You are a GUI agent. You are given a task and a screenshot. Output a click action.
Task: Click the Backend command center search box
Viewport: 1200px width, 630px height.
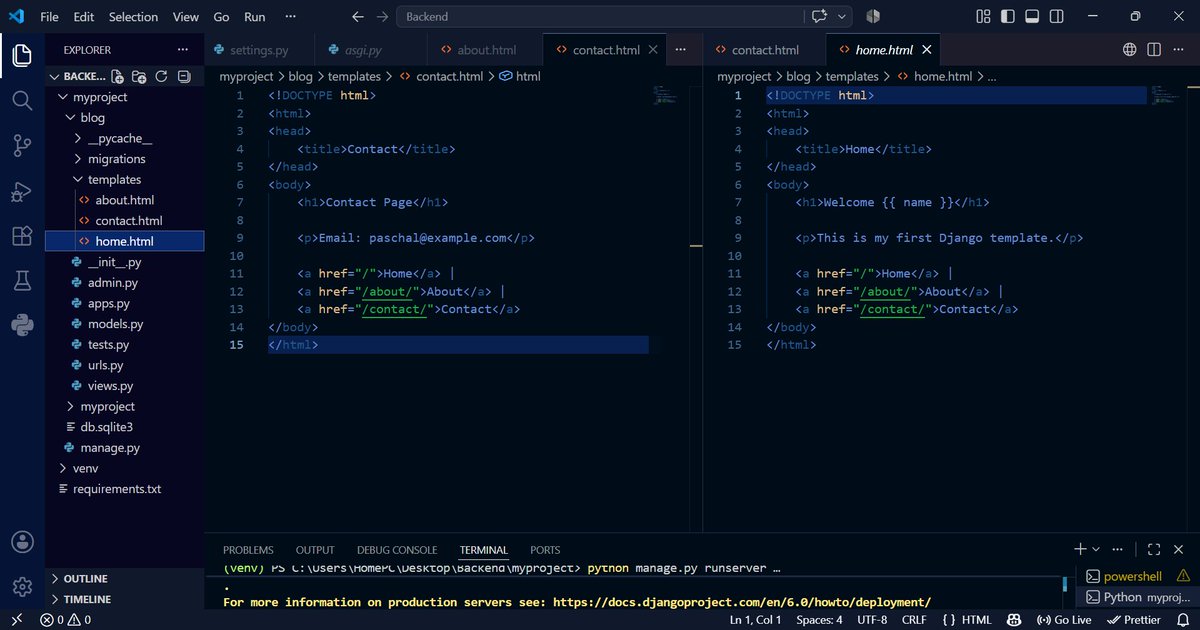601,17
